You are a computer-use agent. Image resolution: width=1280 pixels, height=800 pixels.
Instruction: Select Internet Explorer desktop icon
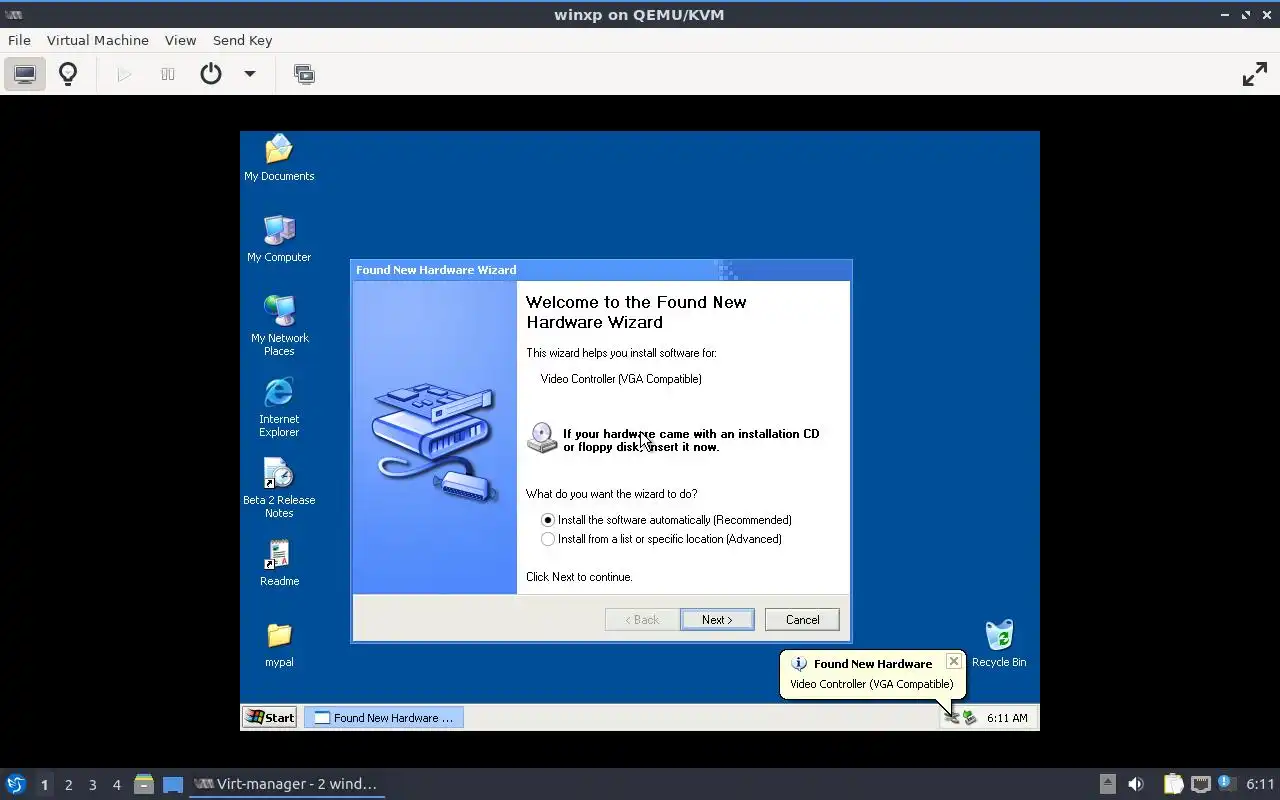coord(279,407)
